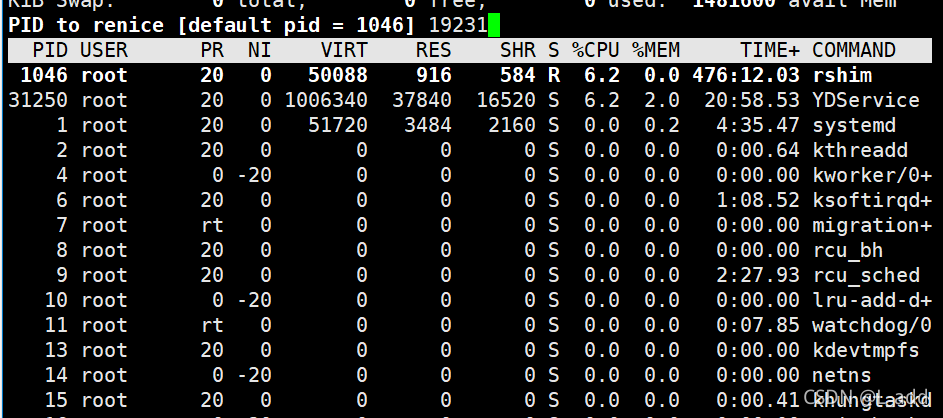
Task: Click the 37840 RES value
Action: coord(422,100)
